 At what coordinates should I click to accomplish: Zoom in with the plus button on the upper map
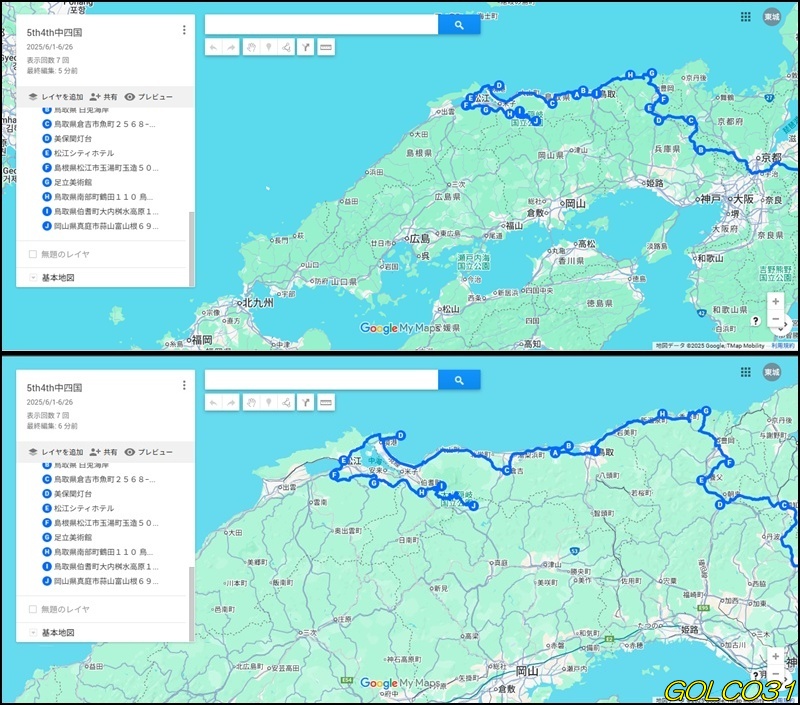pyautogui.click(x=775, y=301)
